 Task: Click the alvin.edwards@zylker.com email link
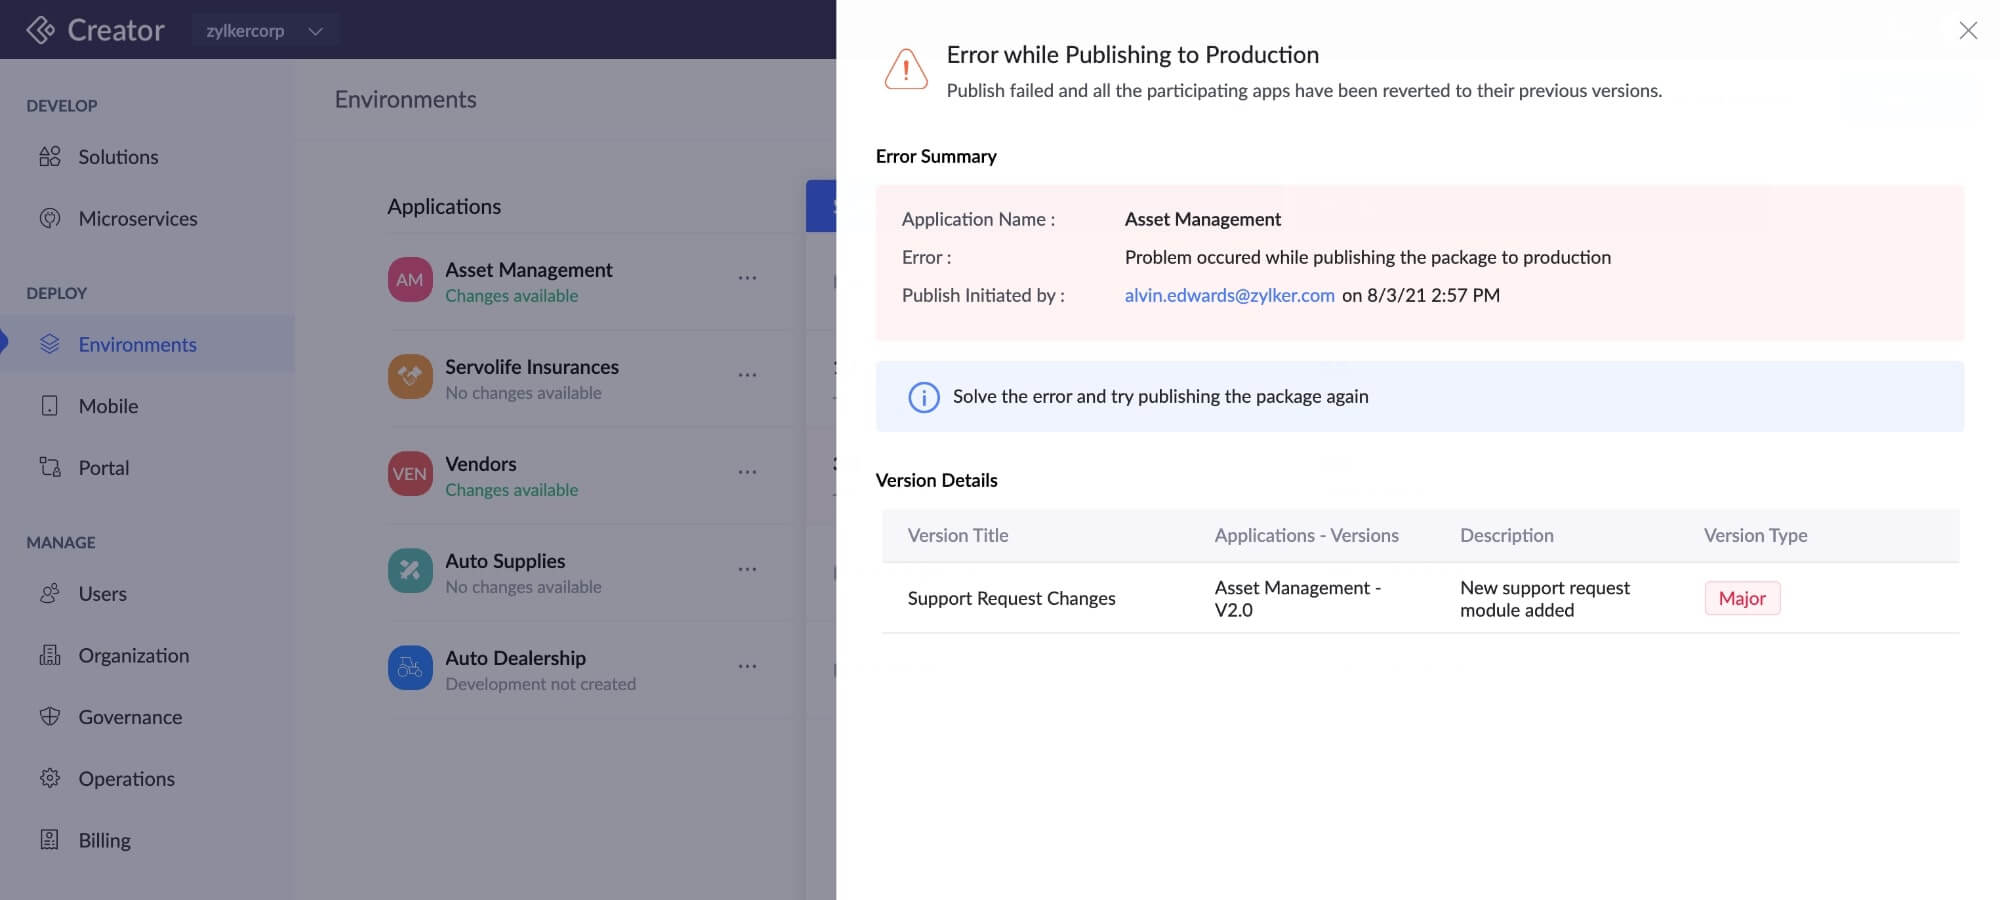(1229, 295)
